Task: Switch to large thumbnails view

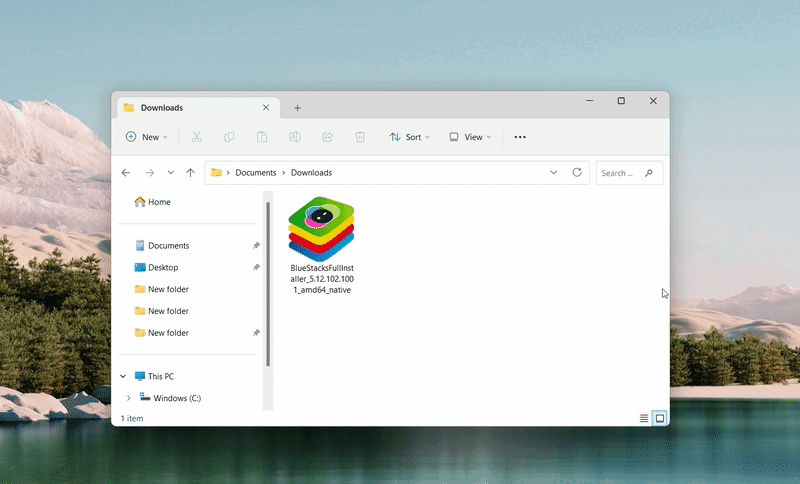Action: (x=660, y=418)
